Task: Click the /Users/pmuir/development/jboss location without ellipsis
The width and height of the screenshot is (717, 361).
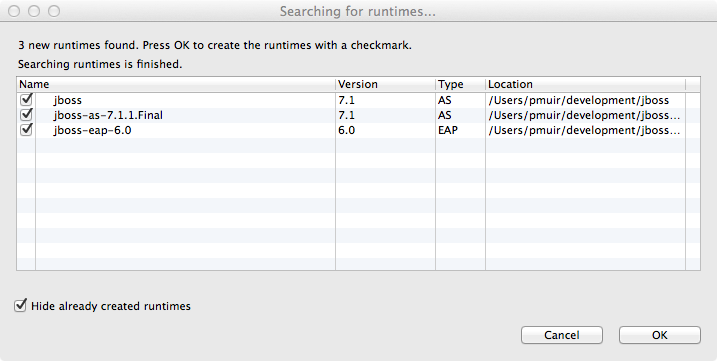Action: pos(578,100)
